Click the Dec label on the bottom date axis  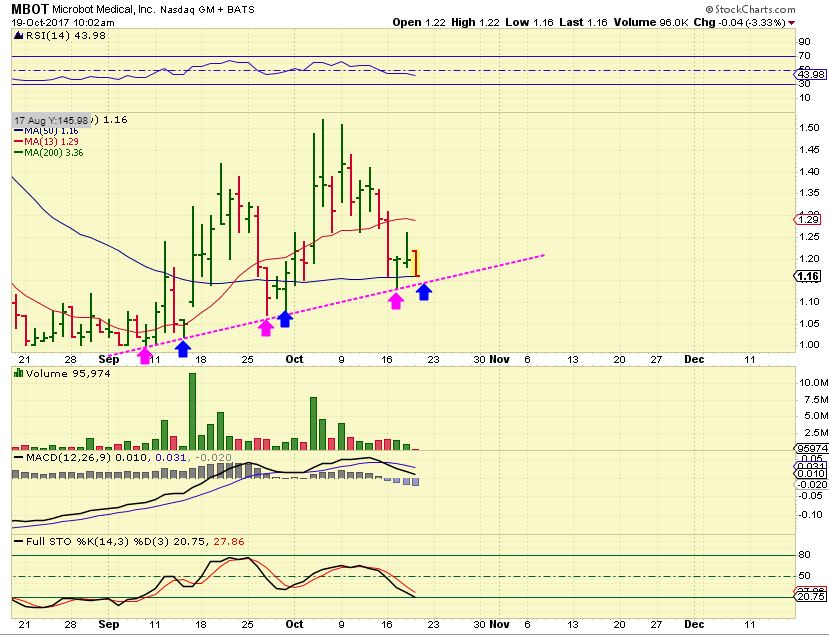coord(694,624)
